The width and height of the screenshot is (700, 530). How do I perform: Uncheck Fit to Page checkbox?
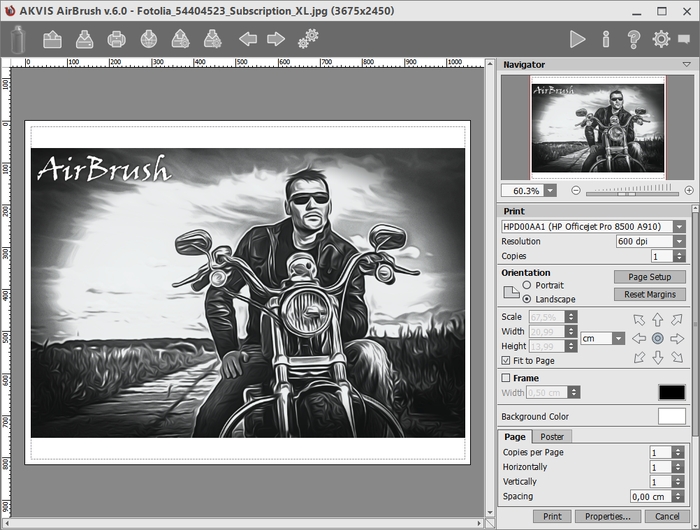click(506, 360)
